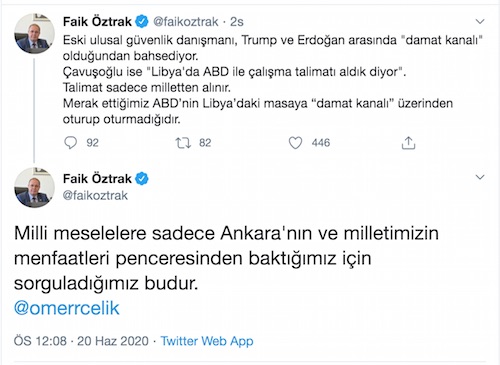Click Faik Öztrak name on second tweet
The image size is (500, 365).
(97, 179)
